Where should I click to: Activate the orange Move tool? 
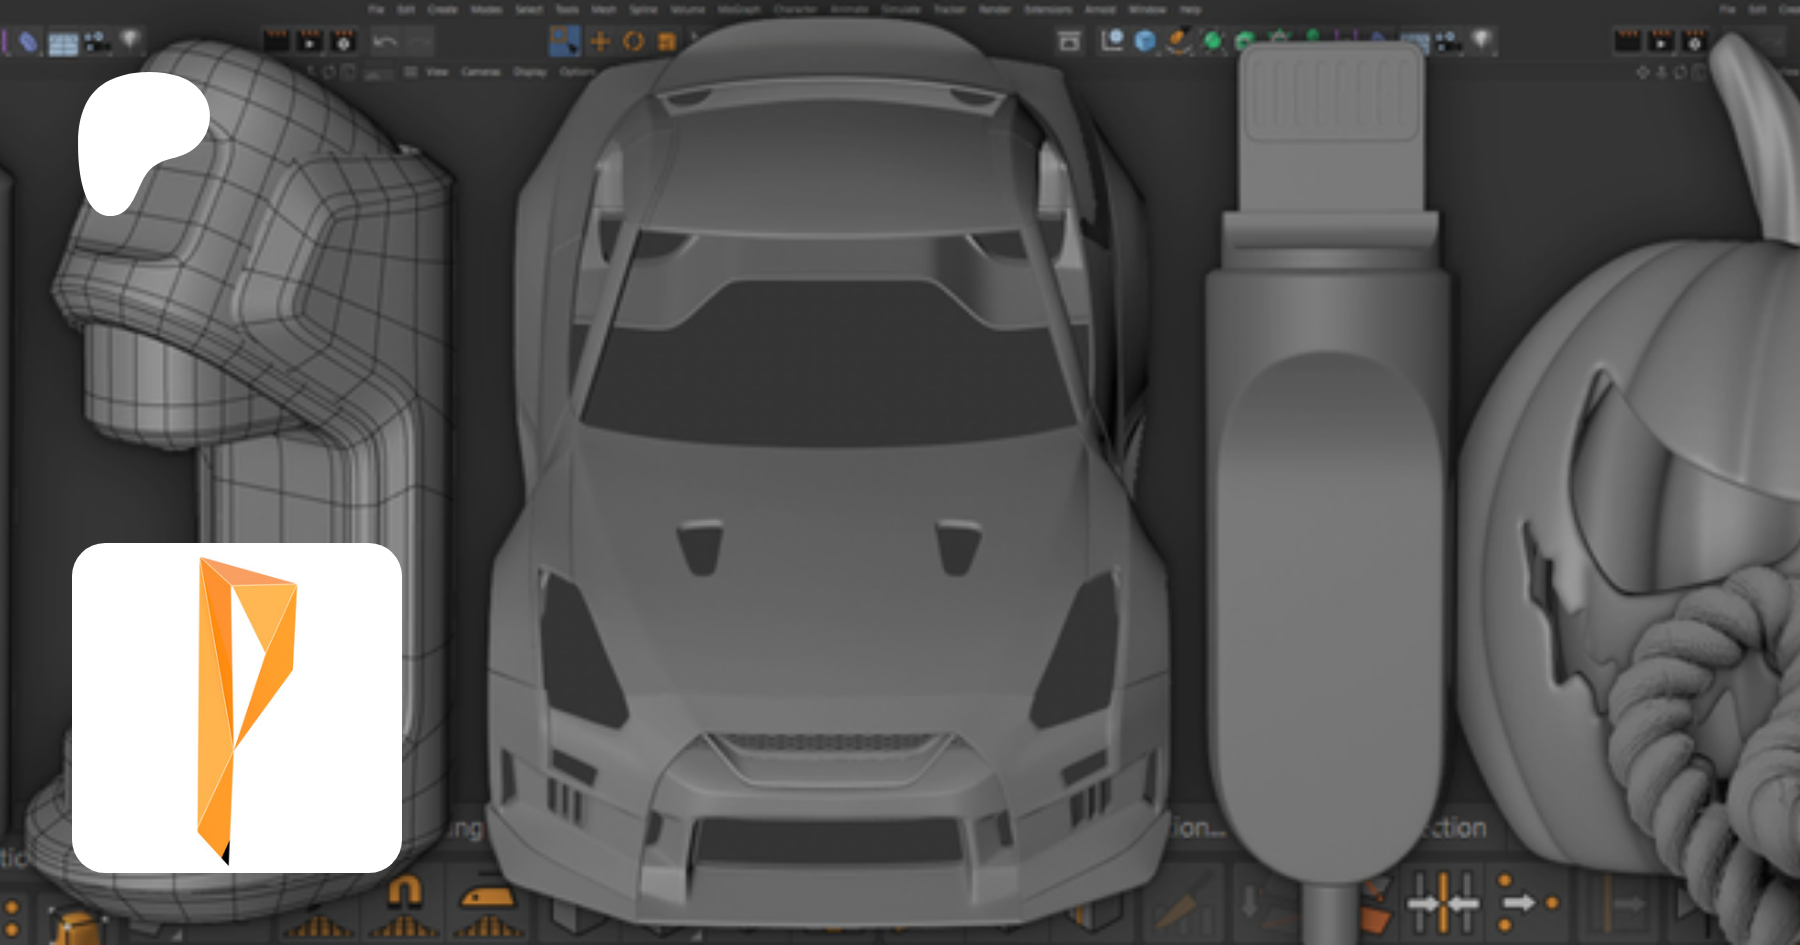[x=600, y=41]
